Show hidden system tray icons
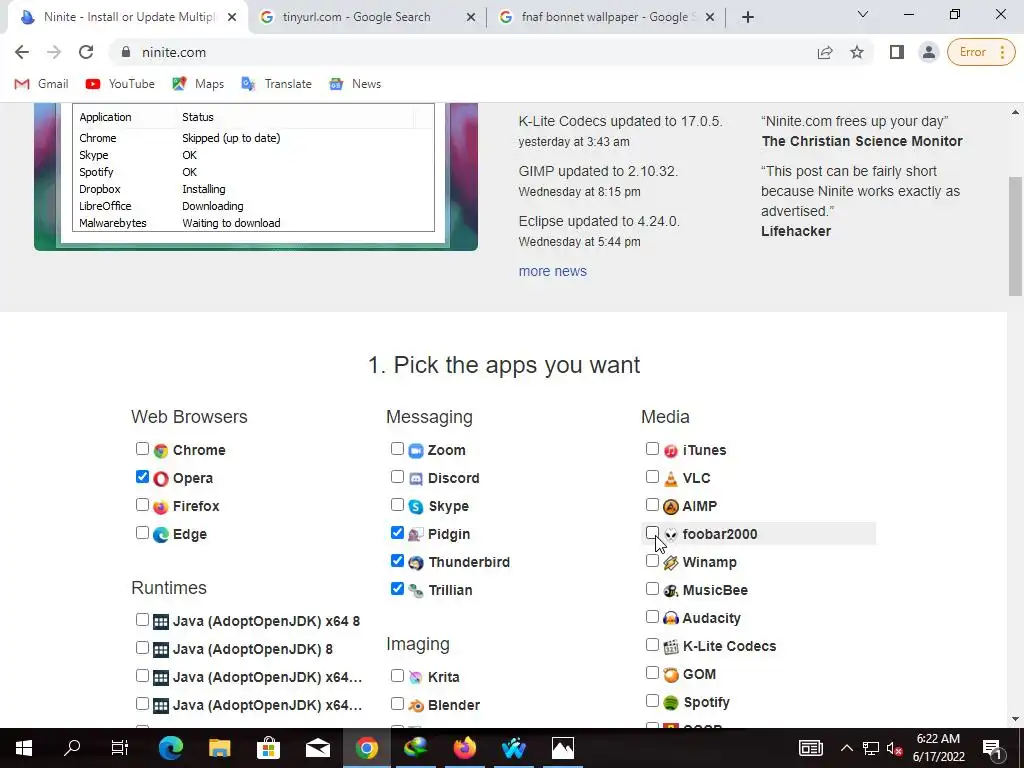Image resolution: width=1024 pixels, height=768 pixels. [846, 748]
